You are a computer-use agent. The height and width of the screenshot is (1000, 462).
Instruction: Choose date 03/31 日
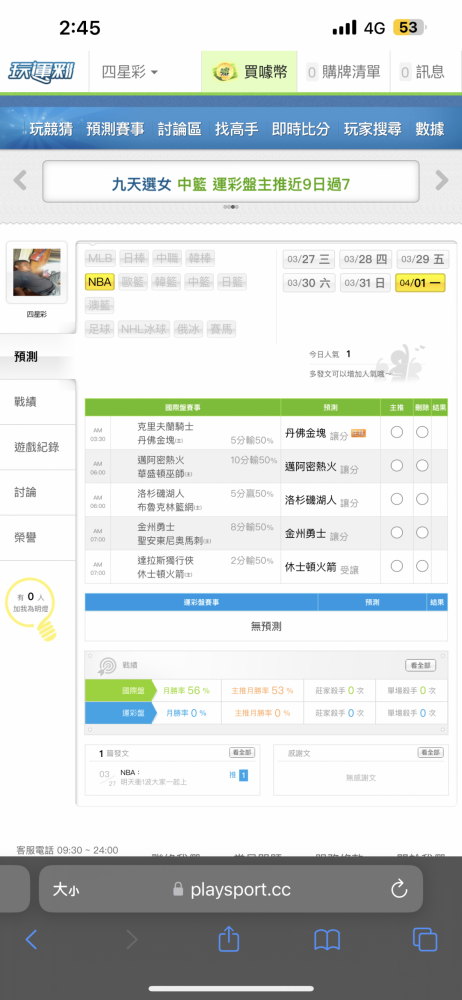[x=365, y=283]
